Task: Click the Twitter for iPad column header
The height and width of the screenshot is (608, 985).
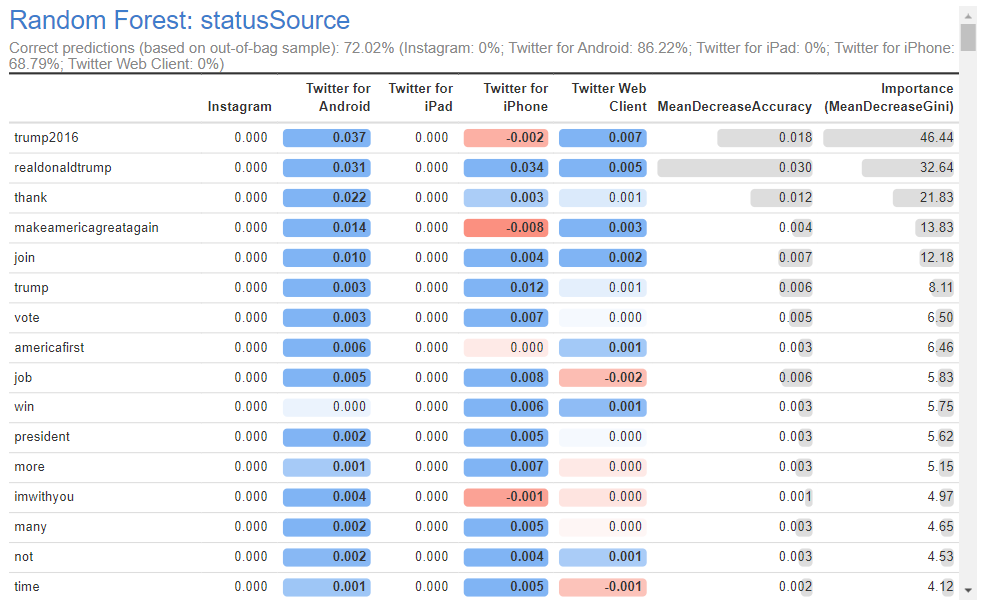Action: coord(420,97)
